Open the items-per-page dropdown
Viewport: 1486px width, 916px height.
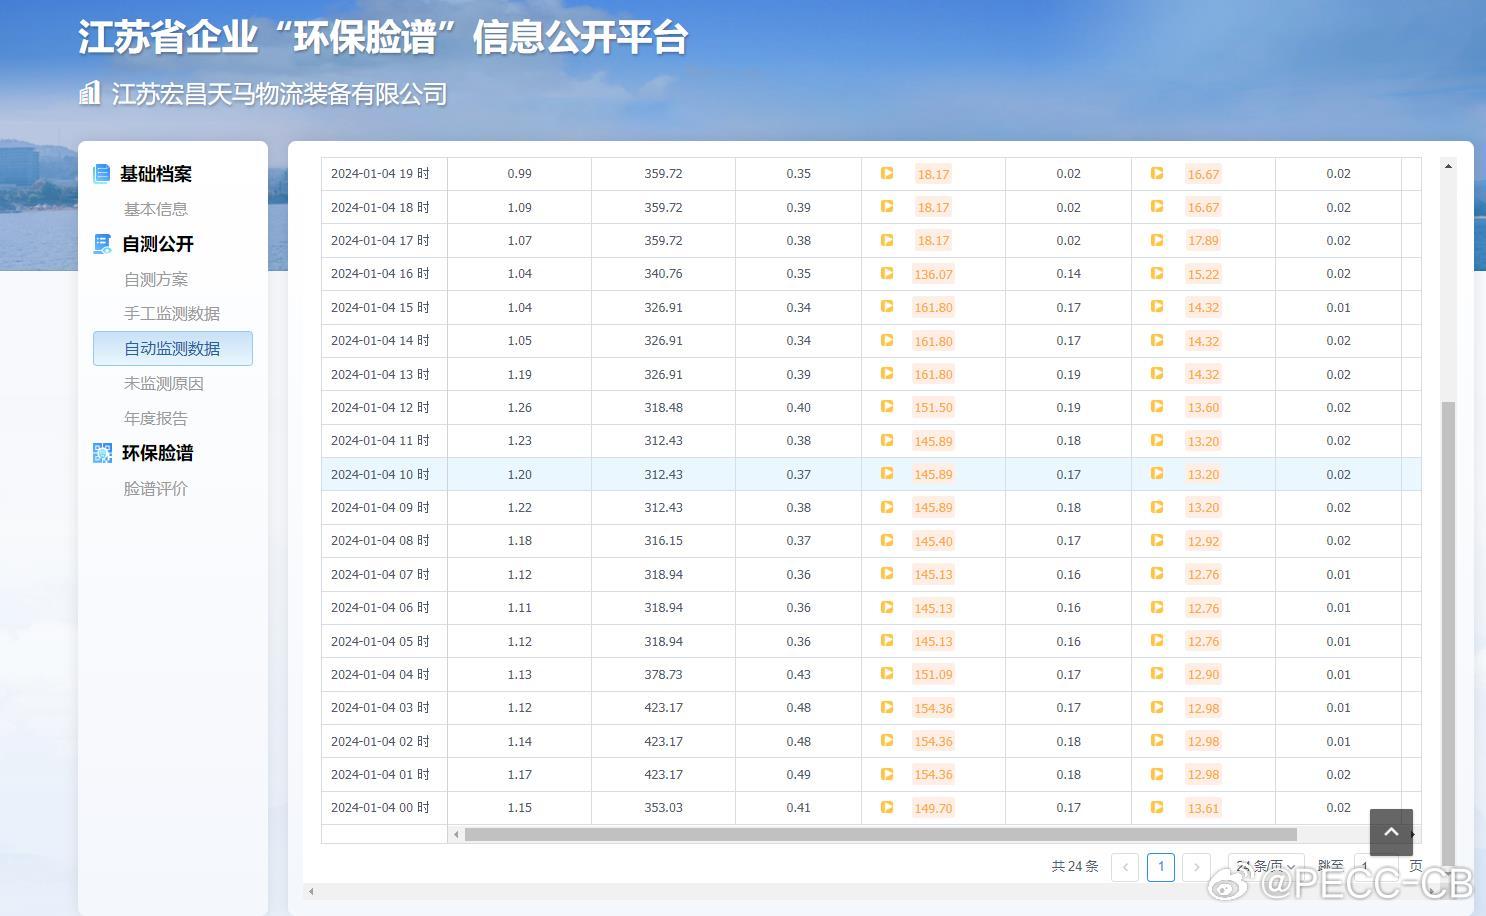click(x=1265, y=866)
